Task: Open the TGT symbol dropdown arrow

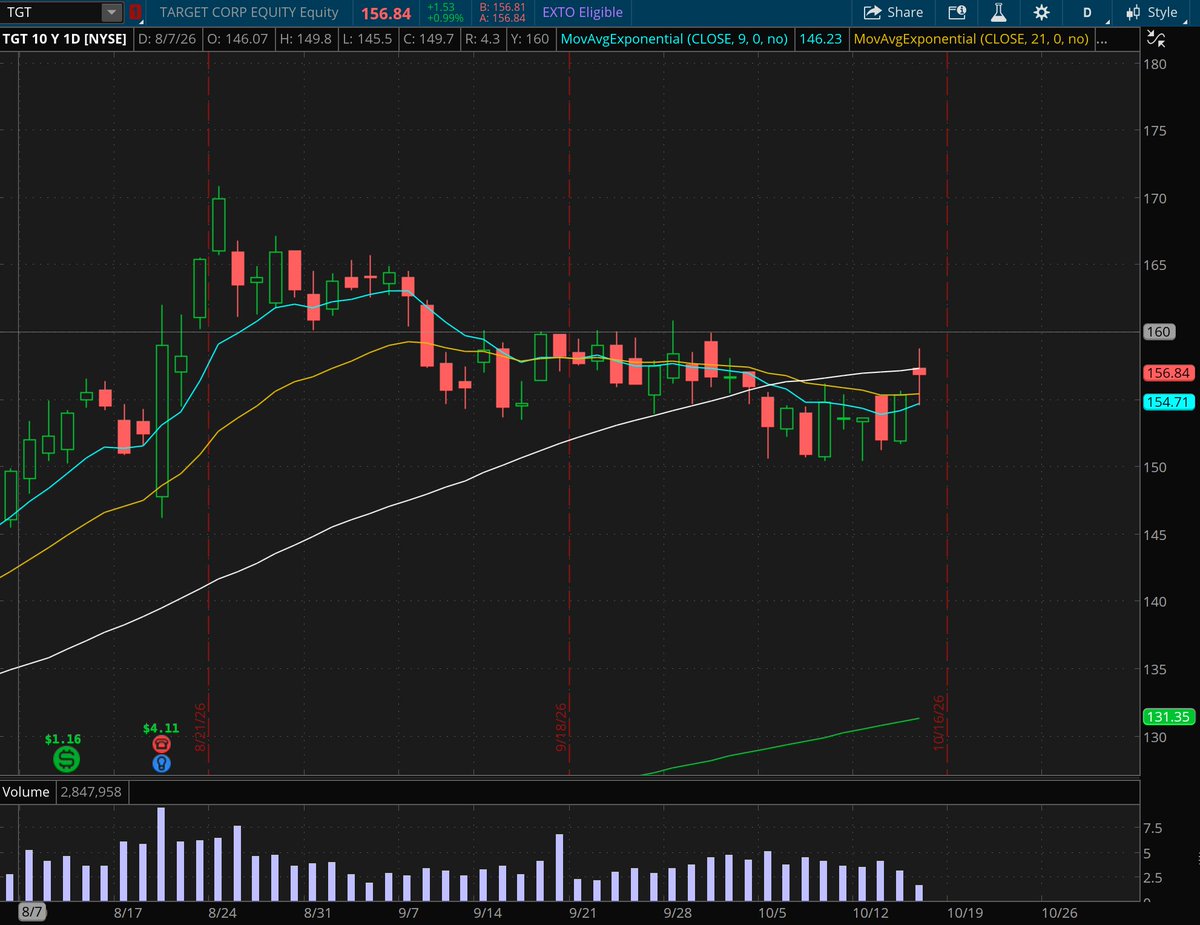Action: click(110, 13)
